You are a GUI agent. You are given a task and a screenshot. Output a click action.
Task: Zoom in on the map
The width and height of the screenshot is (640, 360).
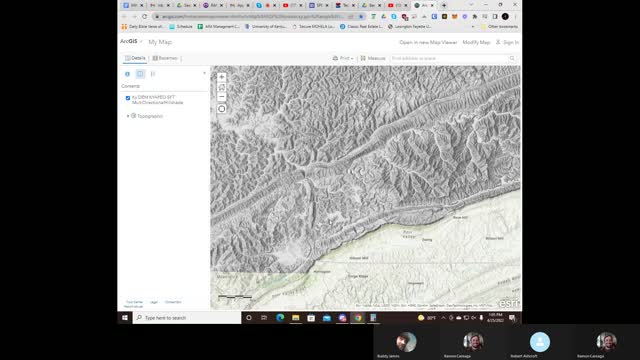(222, 77)
